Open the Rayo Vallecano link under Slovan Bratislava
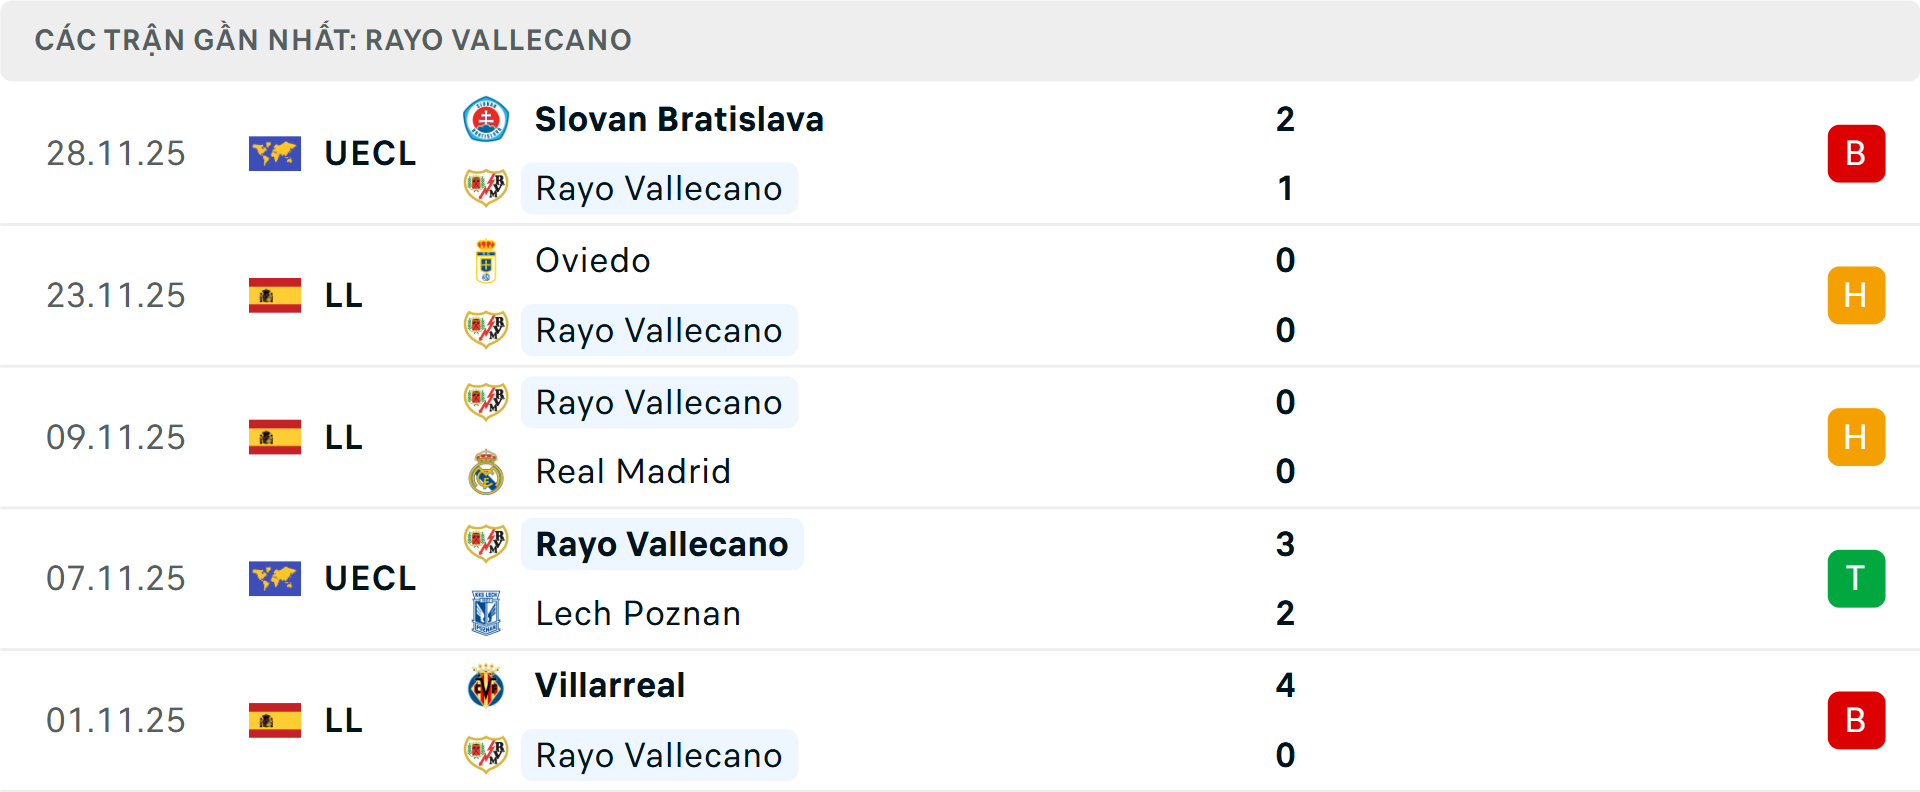The height and width of the screenshot is (792, 1920). coord(659,188)
